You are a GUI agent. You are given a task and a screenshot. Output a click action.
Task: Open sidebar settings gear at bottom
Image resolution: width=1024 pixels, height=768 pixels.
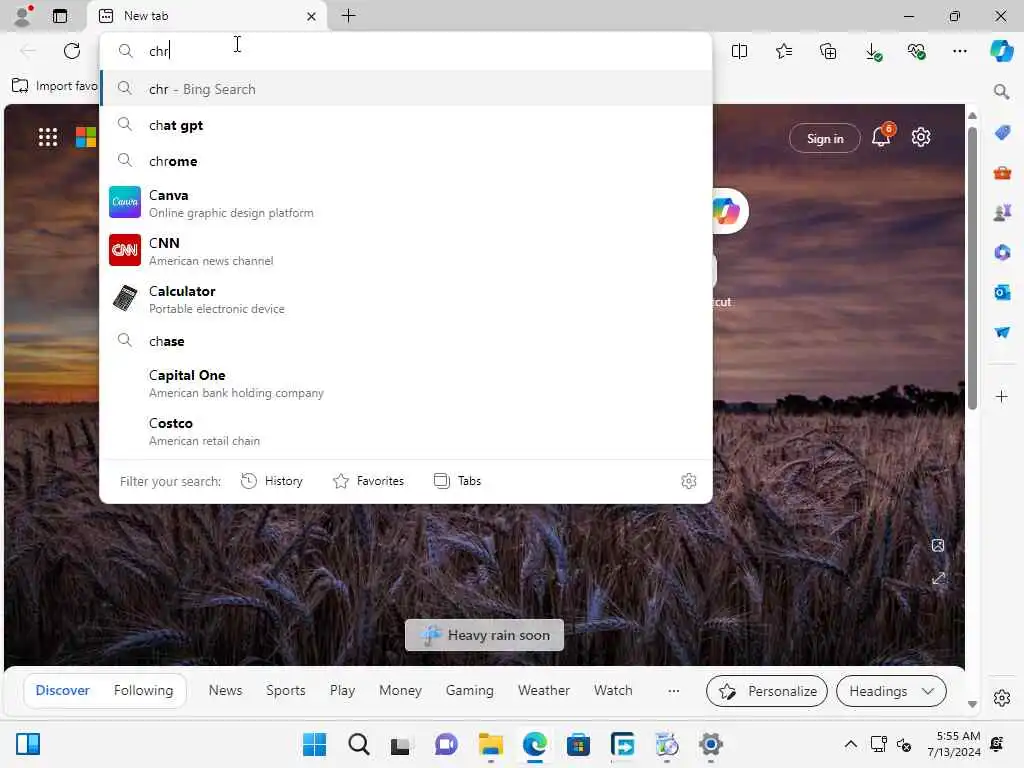point(1002,697)
